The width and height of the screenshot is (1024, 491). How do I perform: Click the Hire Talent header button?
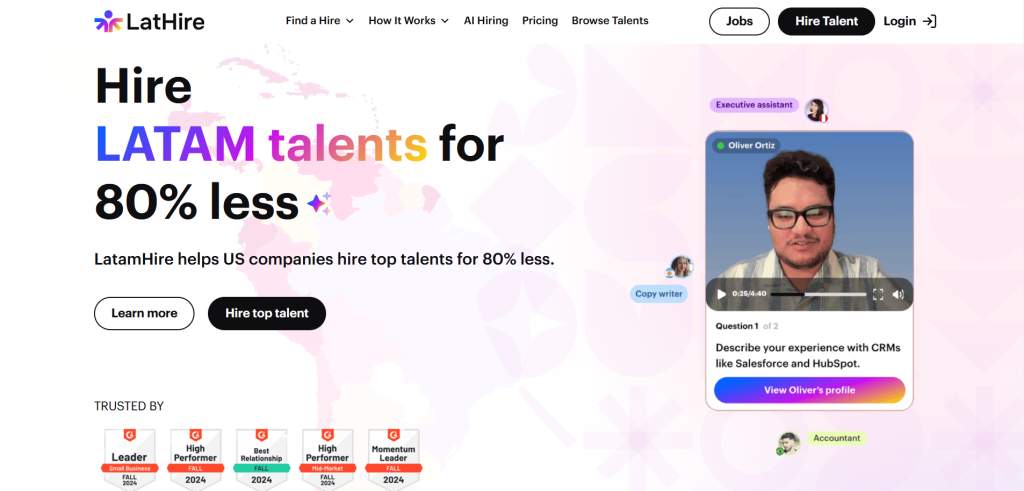(x=826, y=21)
